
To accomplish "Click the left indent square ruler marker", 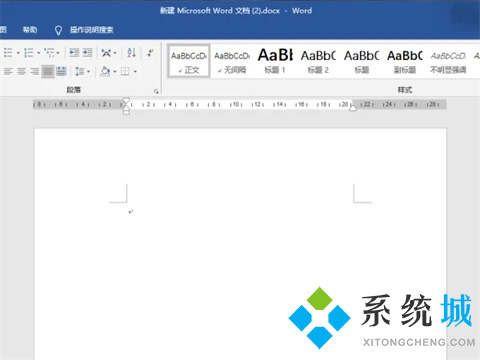I will (126, 112).
